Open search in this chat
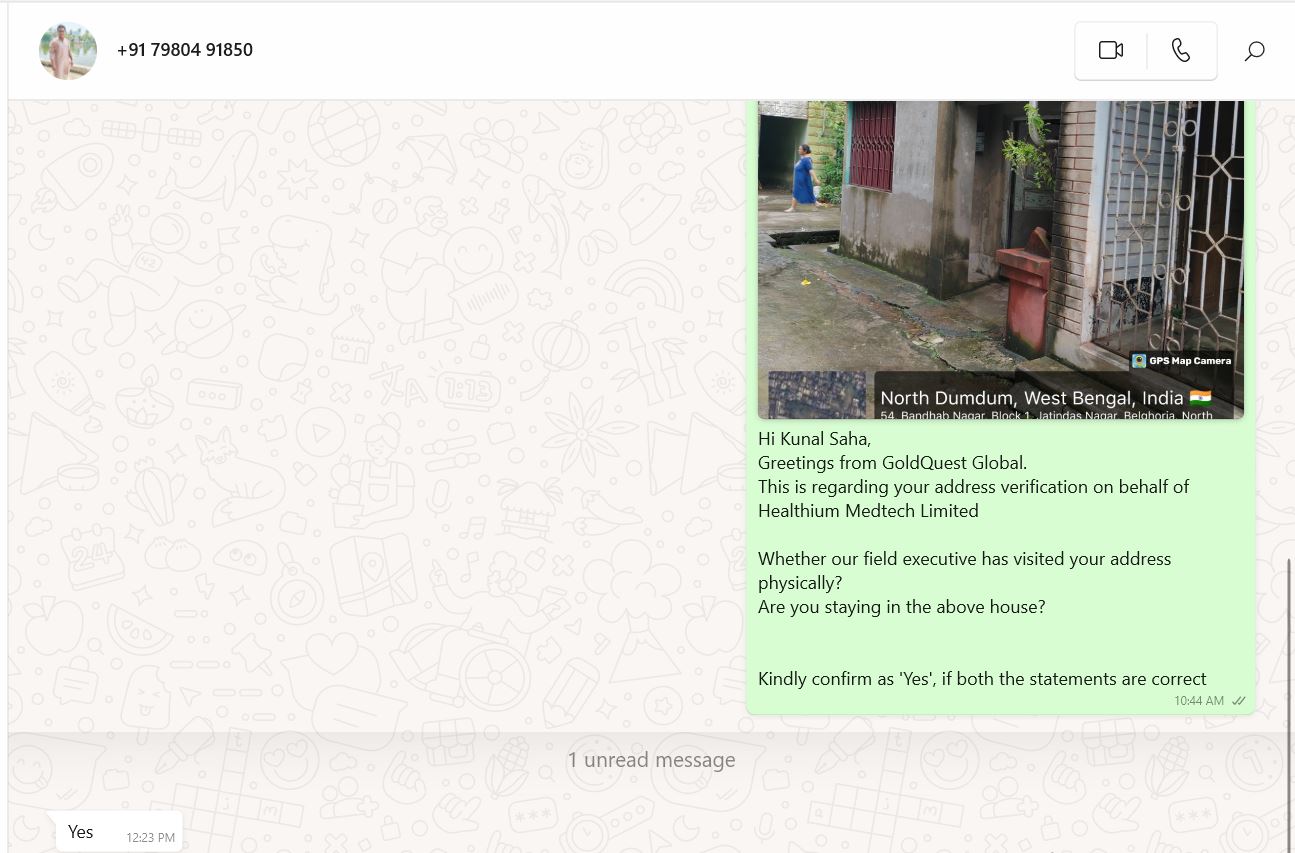 point(1254,51)
